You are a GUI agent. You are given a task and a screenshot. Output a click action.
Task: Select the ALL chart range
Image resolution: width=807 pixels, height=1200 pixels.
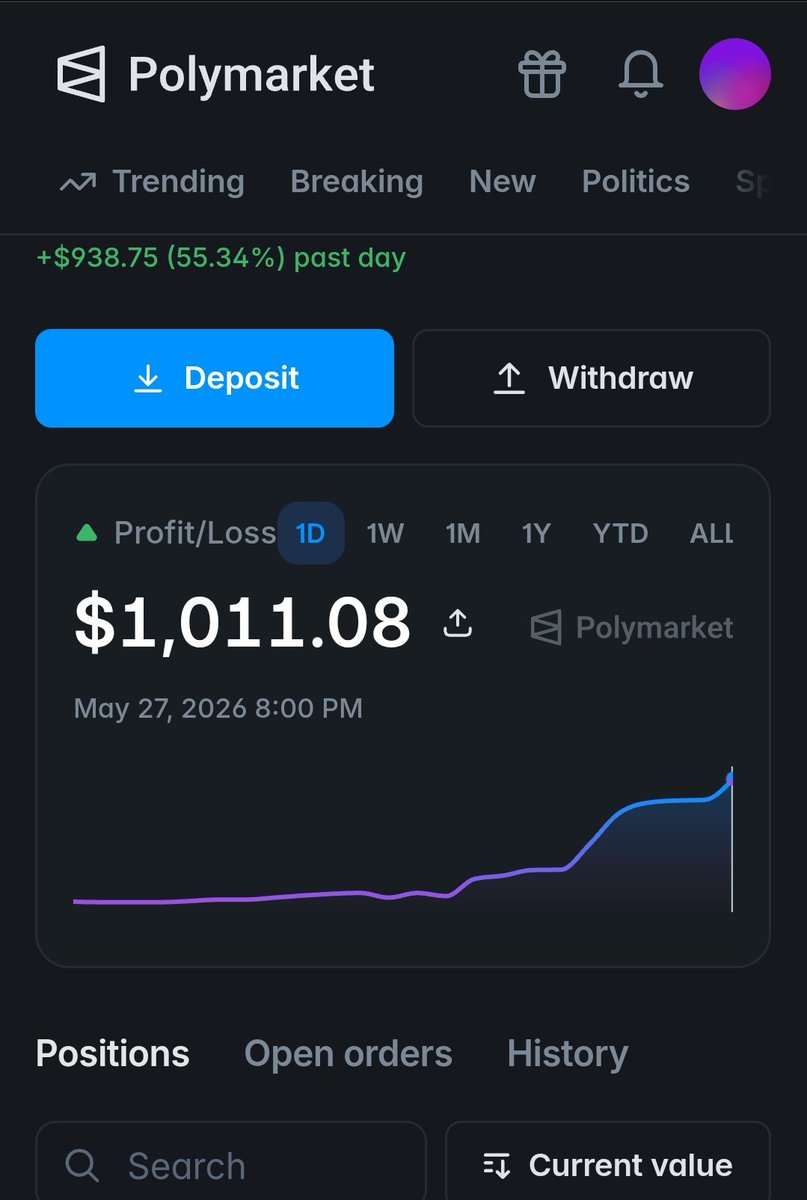[x=711, y=533]
